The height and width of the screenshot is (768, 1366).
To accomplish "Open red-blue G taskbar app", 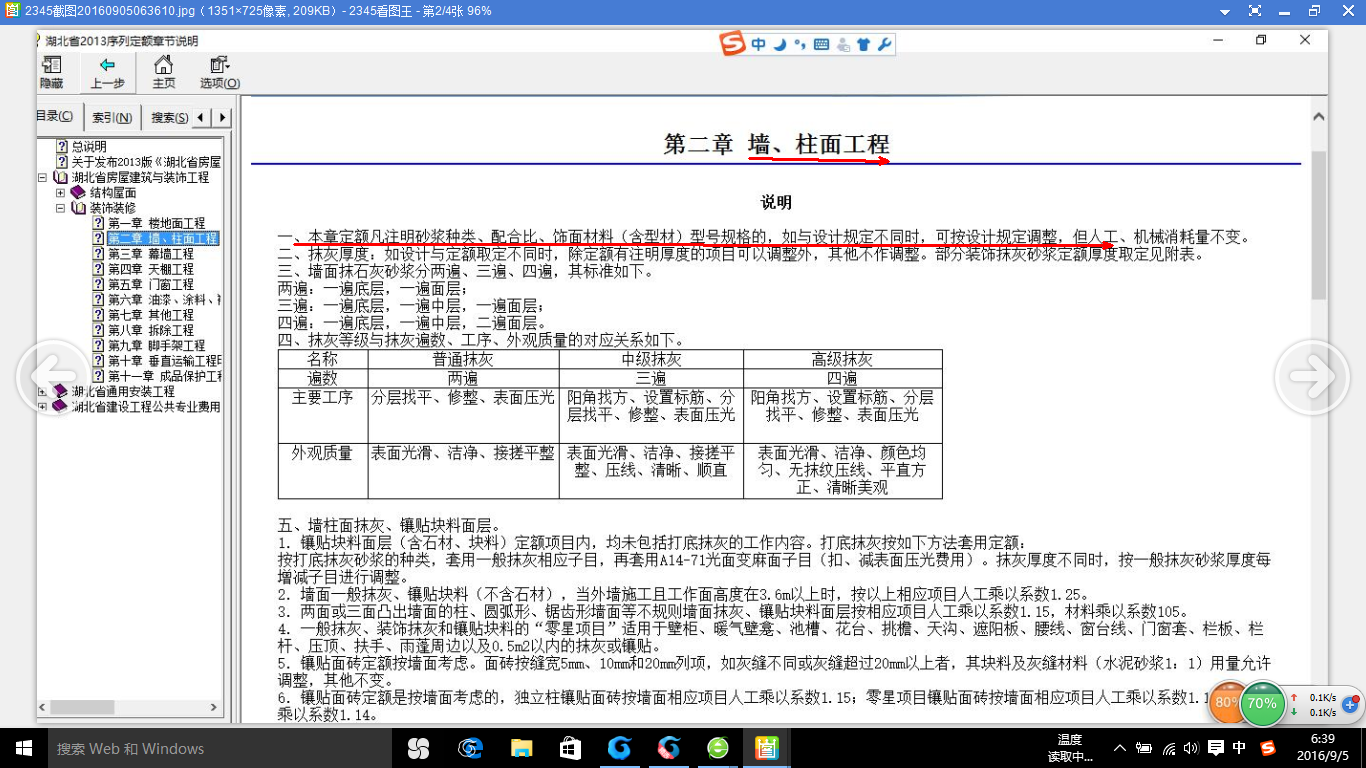I will pos(669,748).
